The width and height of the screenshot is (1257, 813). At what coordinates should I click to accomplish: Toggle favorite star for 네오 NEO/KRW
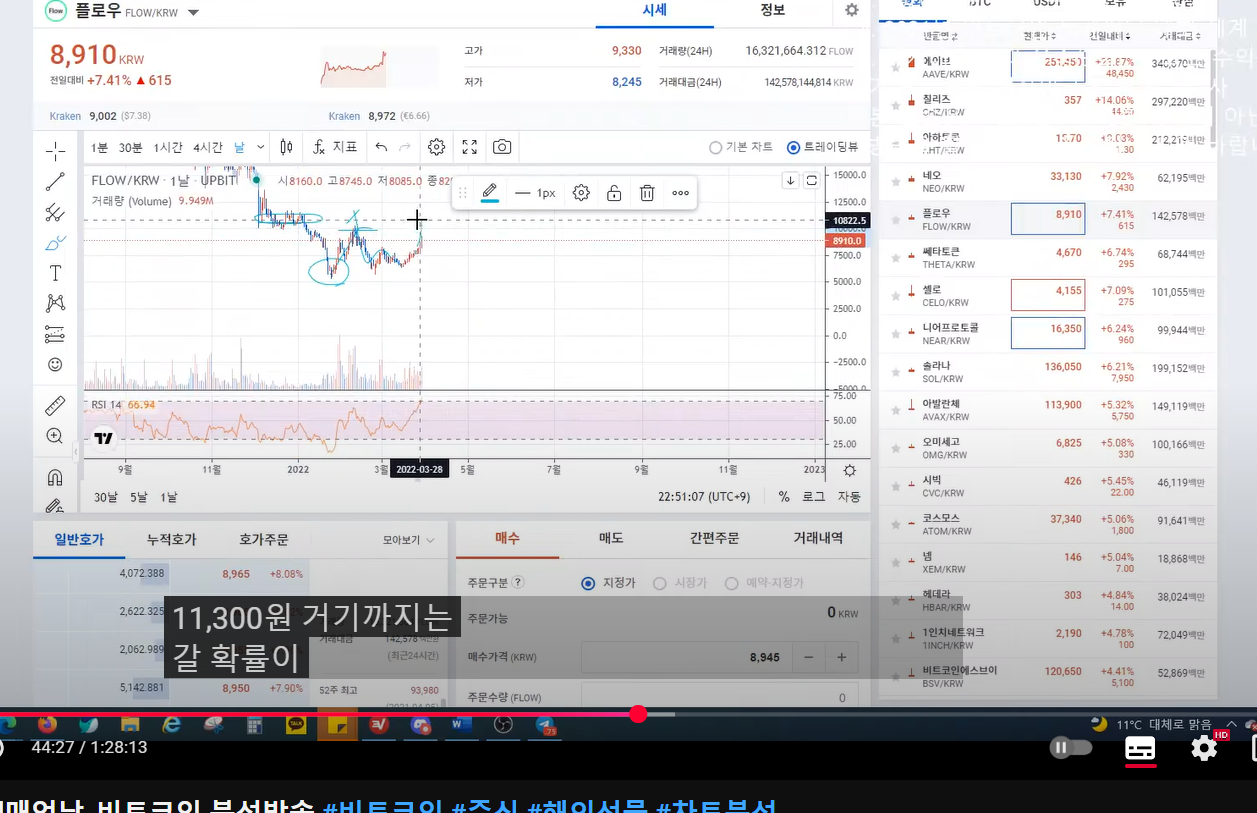tap(896, 181)
